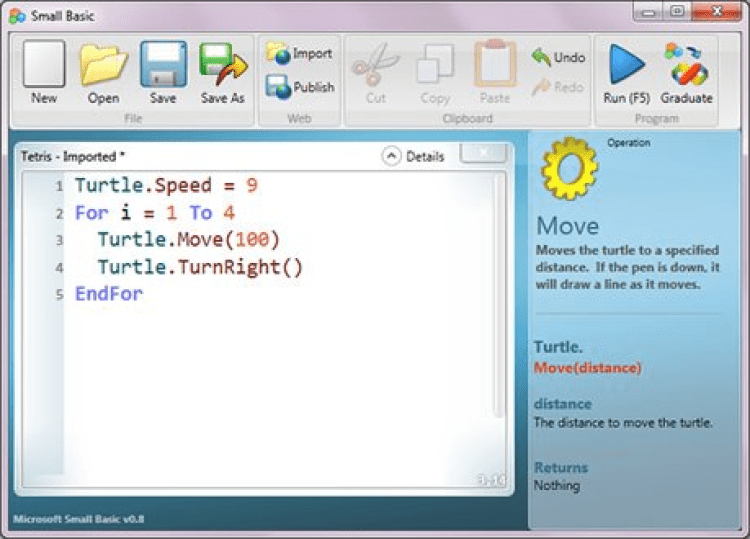The image size is (750, 539).
Task: Import a program from the web
Action: pyautogui.click(x=299, y=53)
